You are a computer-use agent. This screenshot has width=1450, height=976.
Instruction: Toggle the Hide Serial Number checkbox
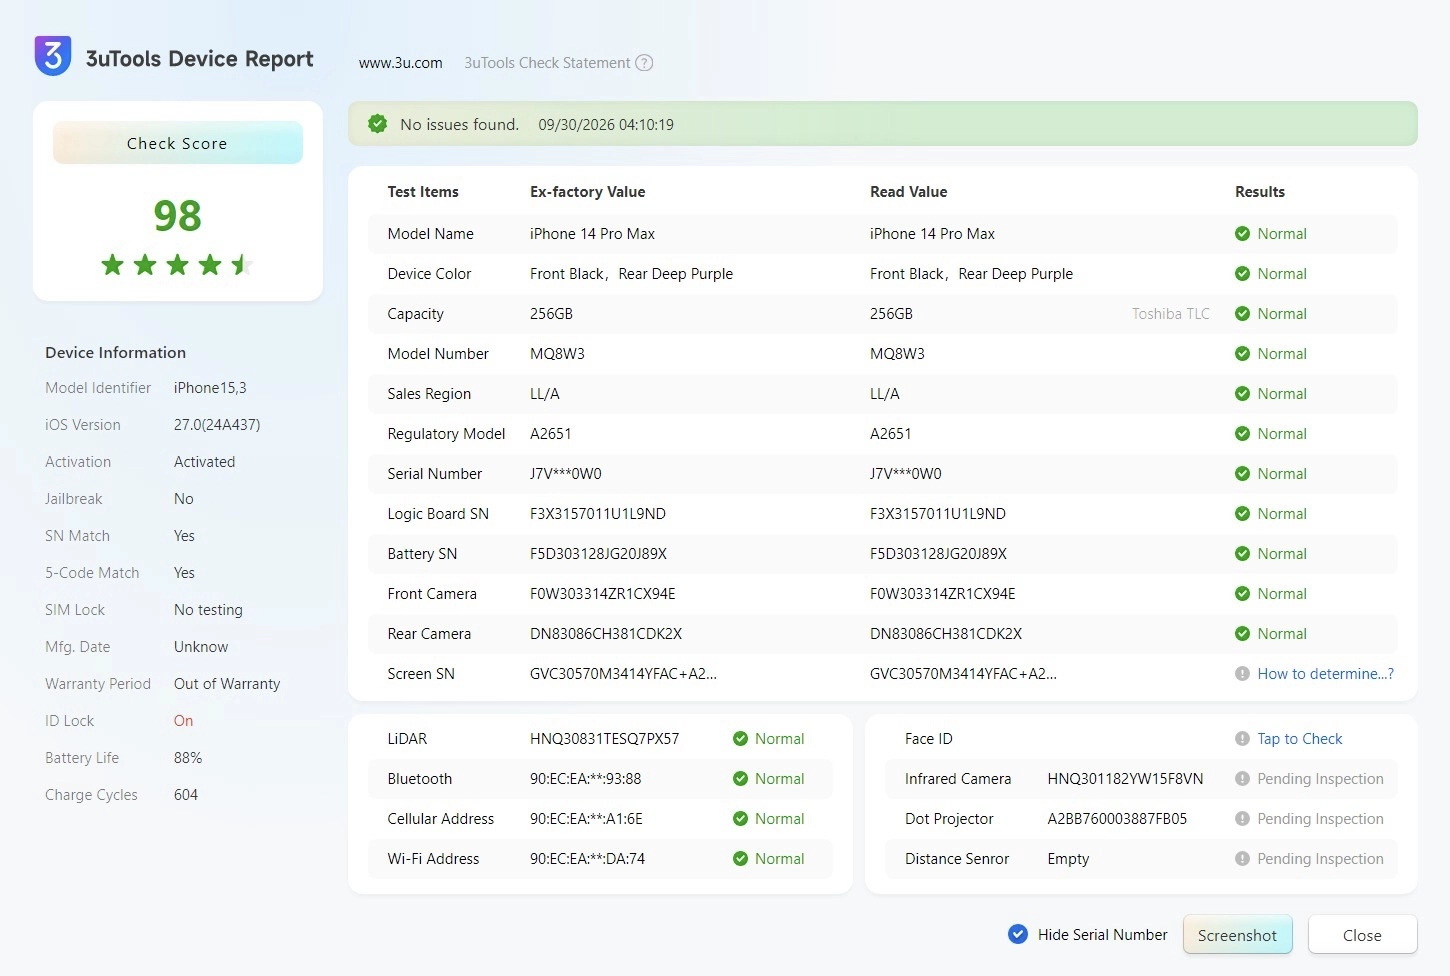(1018, 934)
